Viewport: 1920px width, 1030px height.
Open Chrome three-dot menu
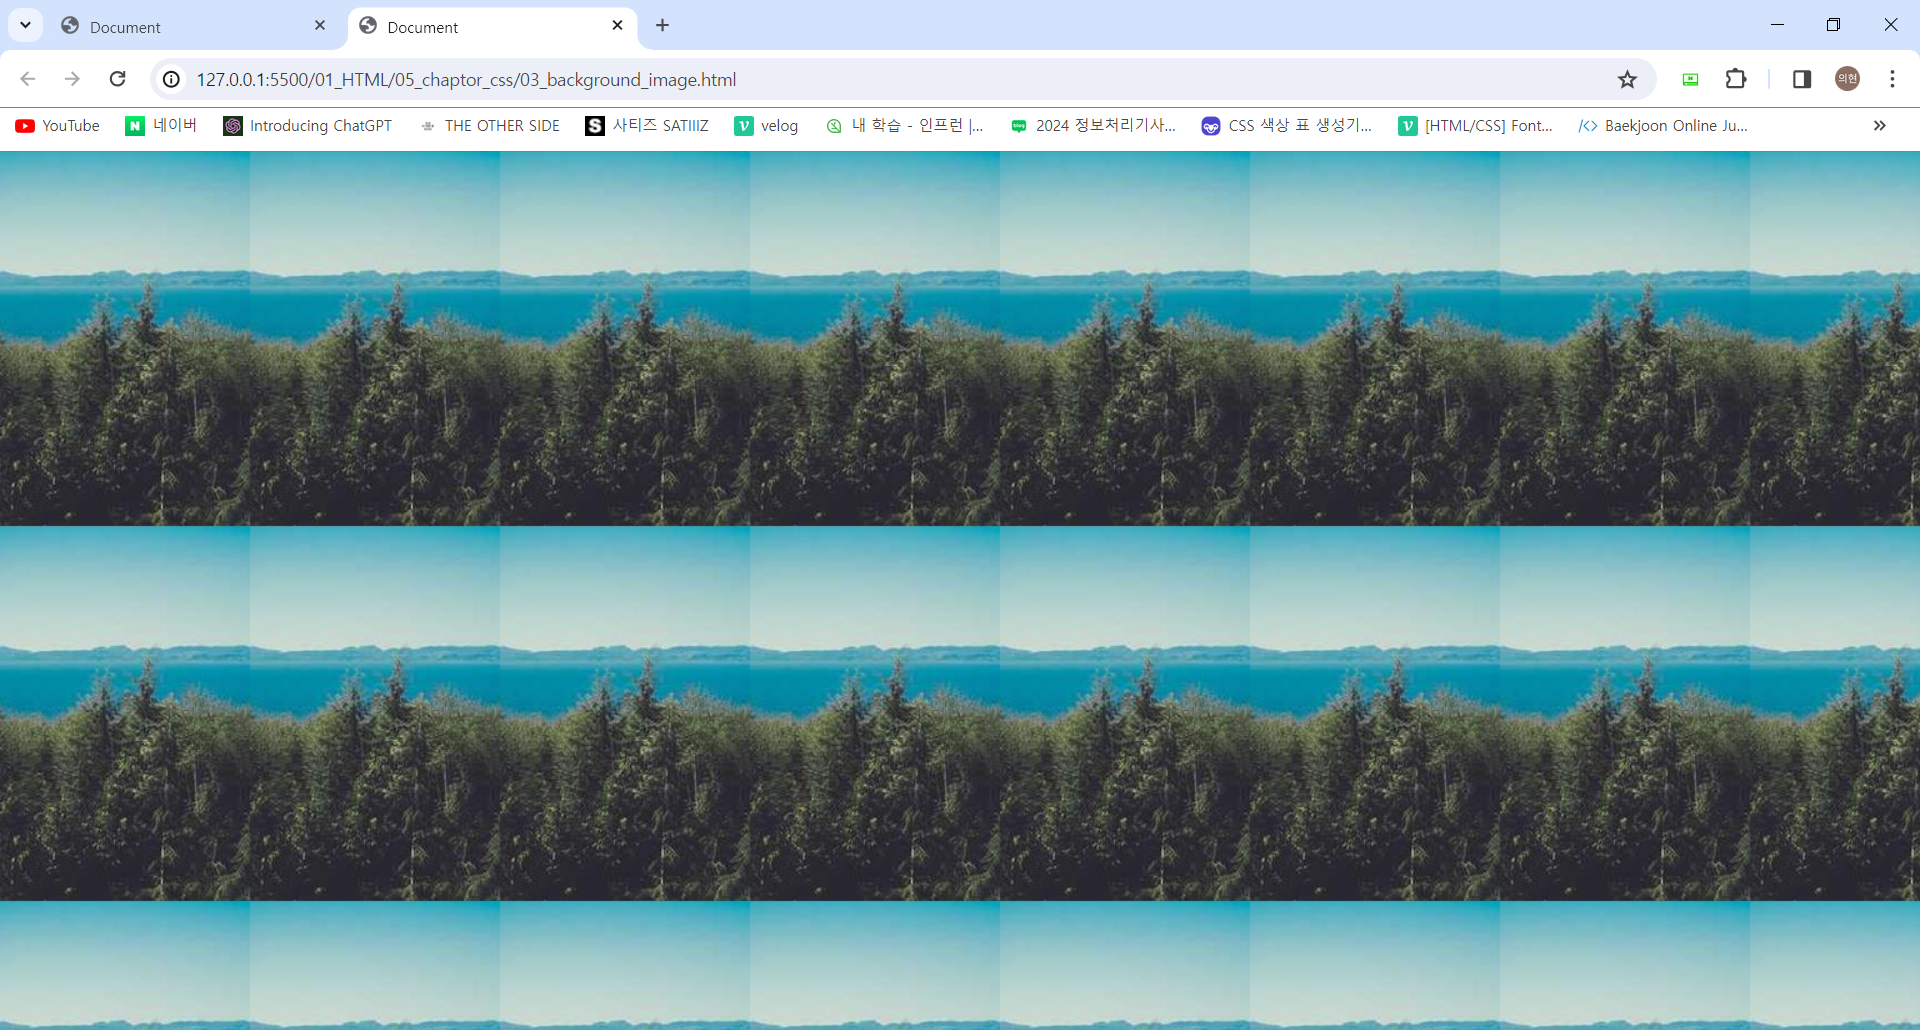(1892, 79)
